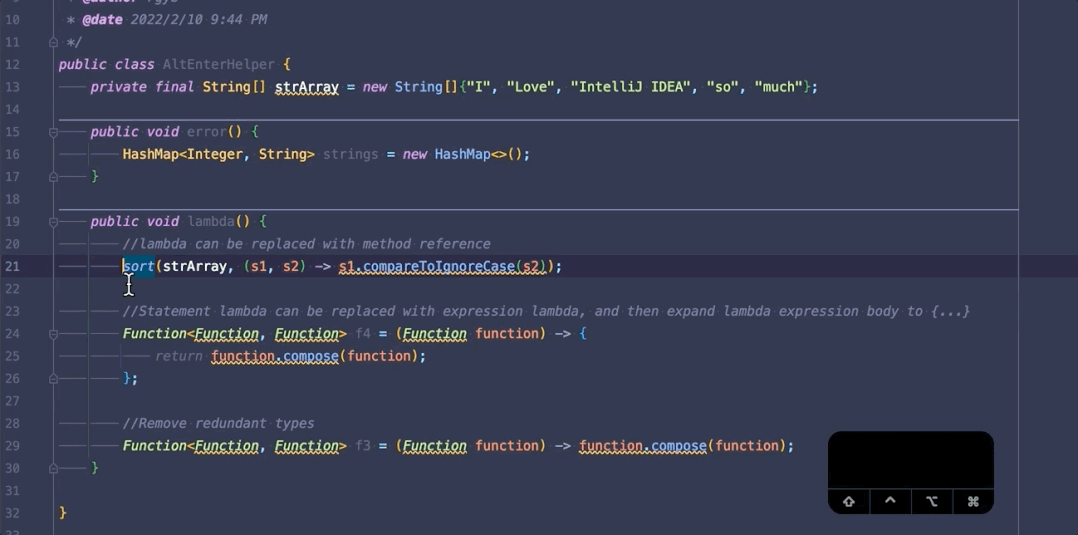The height and width of the screenshot is (535, 1078).
Task: Click fold end marker on line 30
Action: point(54,468)
